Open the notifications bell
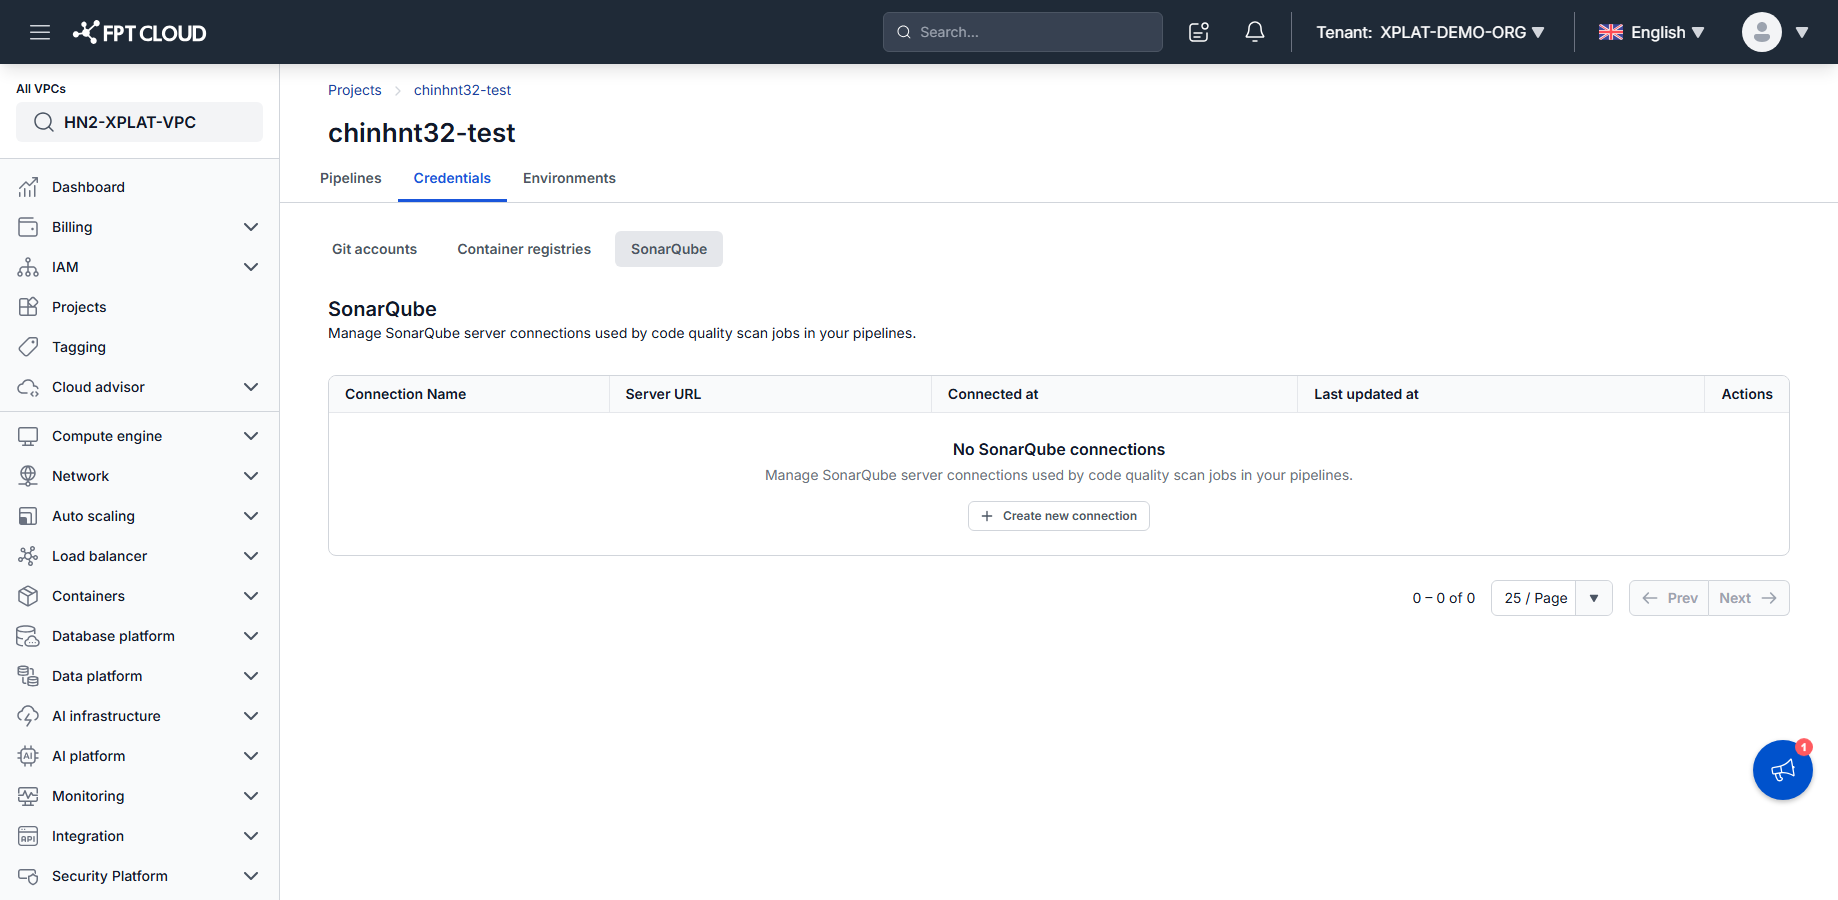The height and width of the screenshot is (900, 1838). pyautogui.click(x=1255, y=32)
